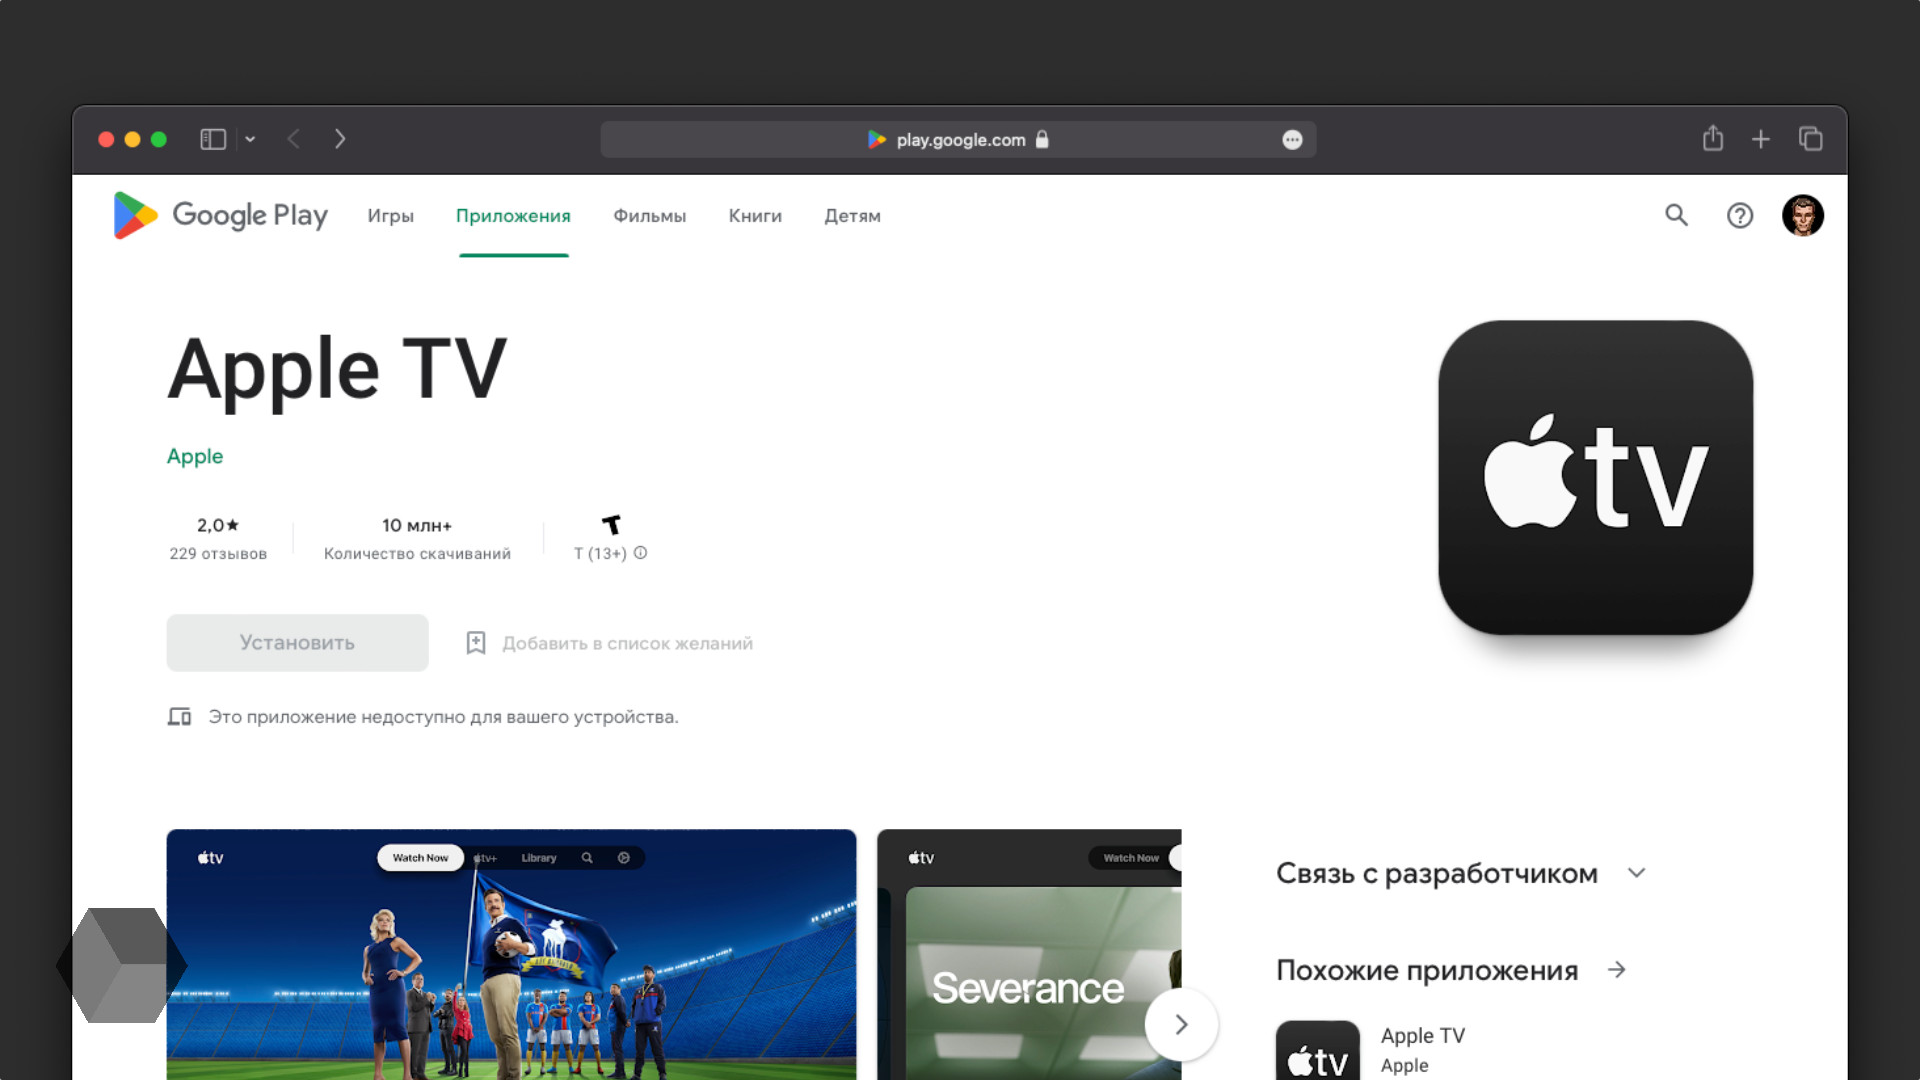Image resolution: width=1920 pixels, height=1080 pixels.
Task: Toggle the Safari sidebar button
Action: click(x=213, y=139)
